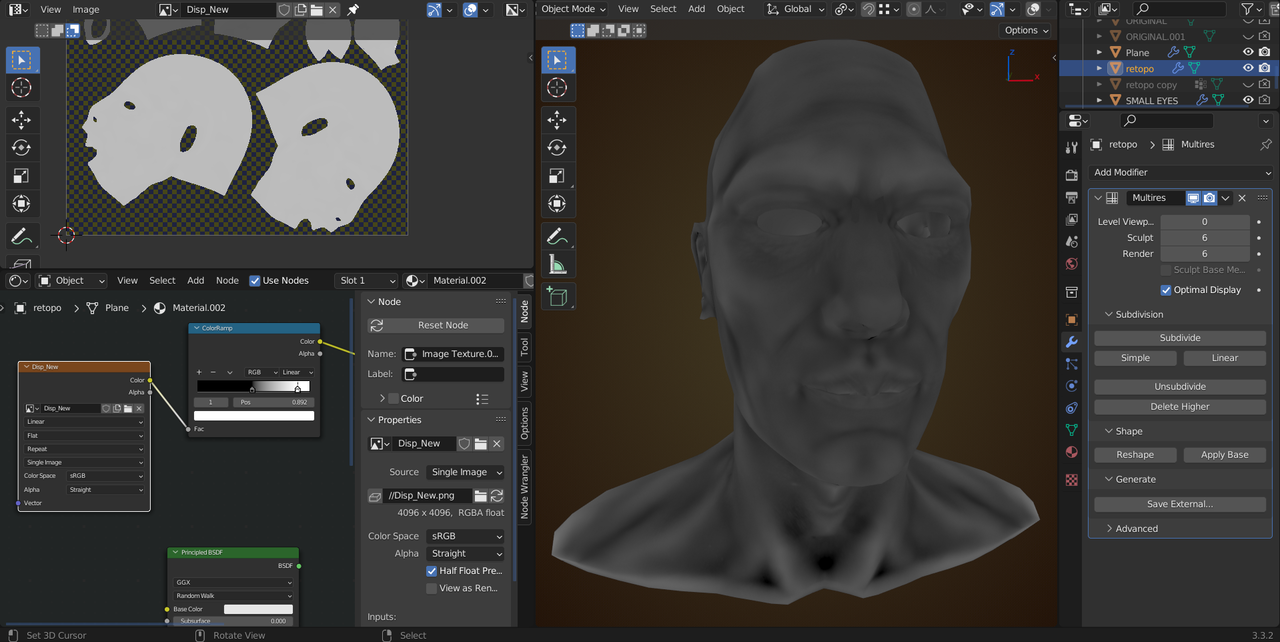Open the Select menu in 3D viewport

pyautogui.click(x=663, y=9)
